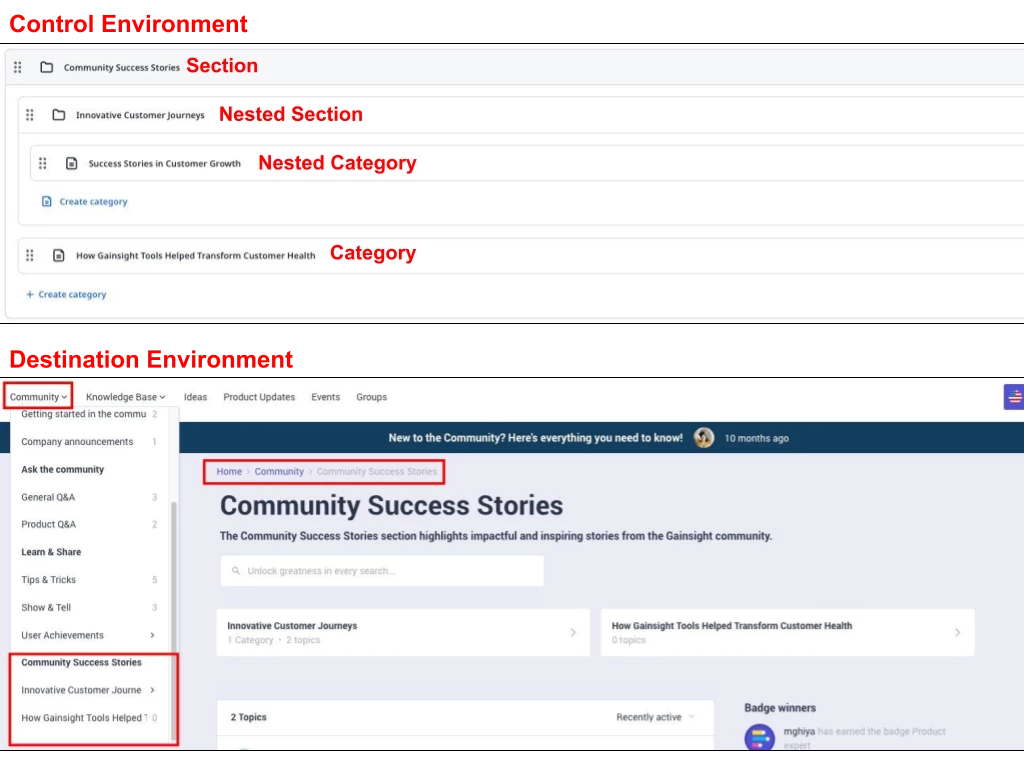Viewport: 1024px width, 768px height.
Task: Open the Community dropdown menu
Action: coord(38,397)
